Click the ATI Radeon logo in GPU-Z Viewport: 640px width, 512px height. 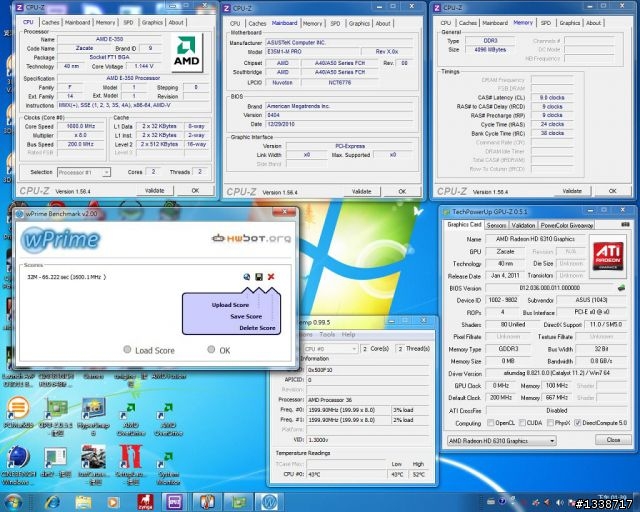coord(608,256)
